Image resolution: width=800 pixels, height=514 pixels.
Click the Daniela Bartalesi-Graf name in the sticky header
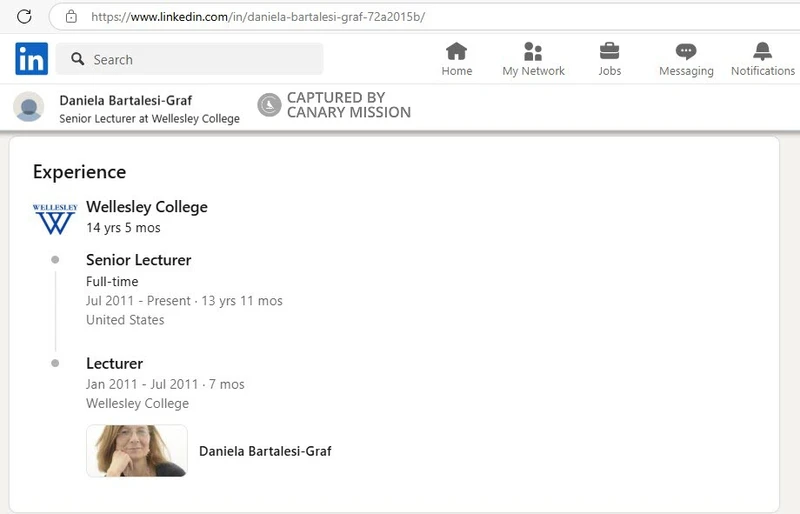click(126, 100)
